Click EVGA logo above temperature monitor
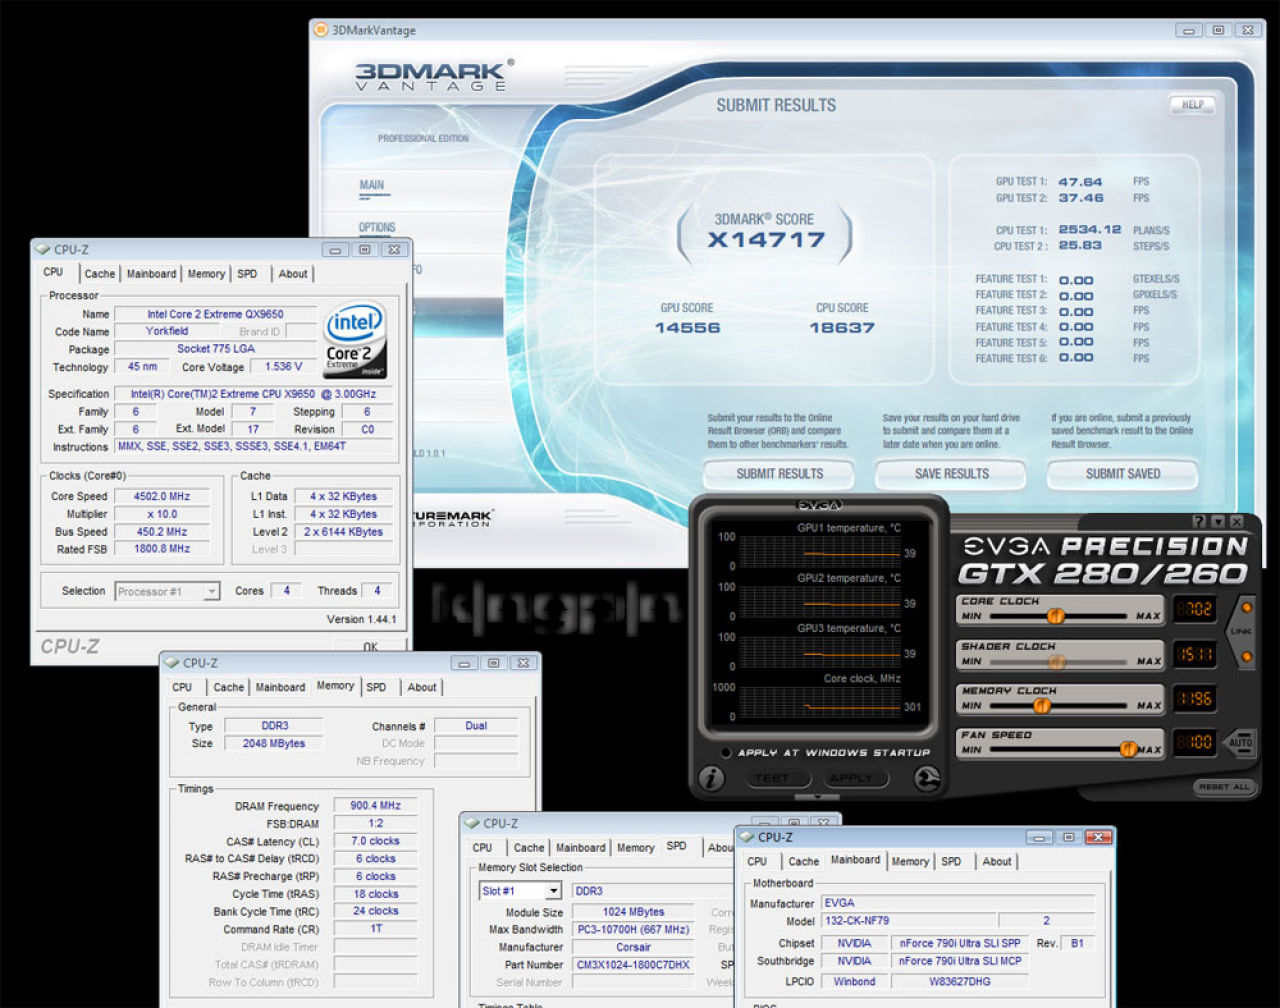1280x1008 pixels. [819, 506]
